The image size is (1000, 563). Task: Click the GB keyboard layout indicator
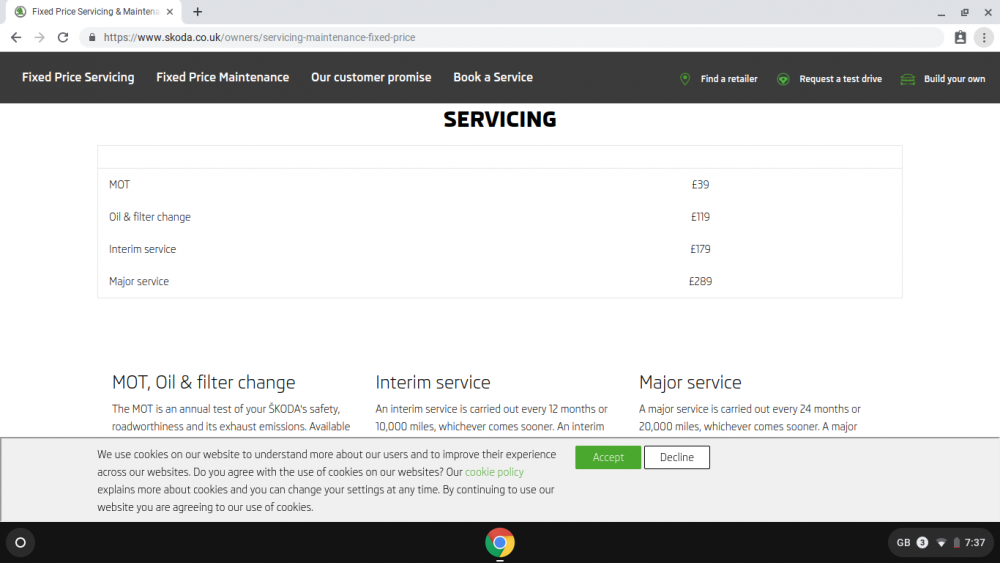(x=903, y=543)
